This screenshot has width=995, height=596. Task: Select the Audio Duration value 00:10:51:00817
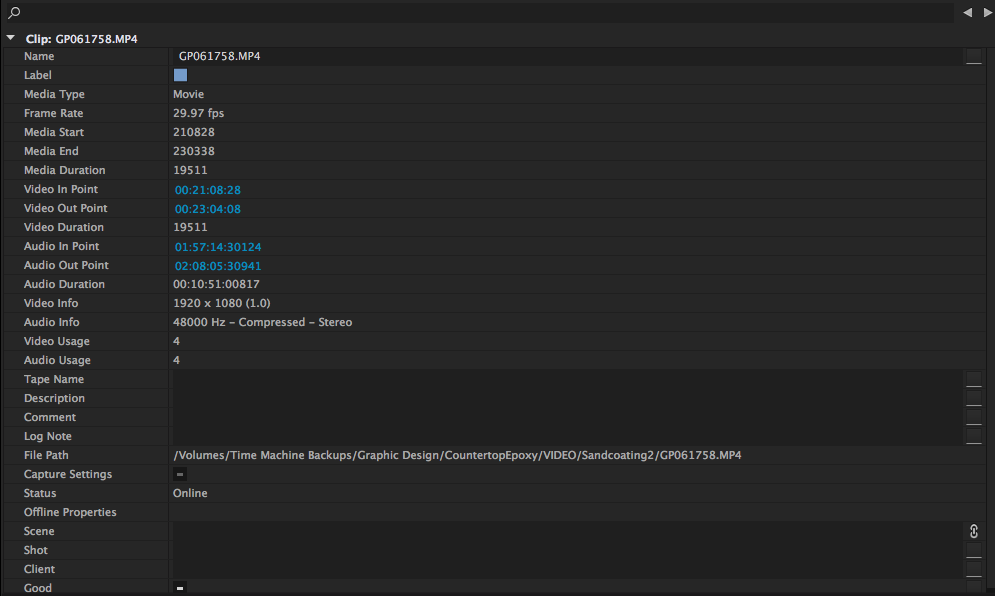click(216, 284)
